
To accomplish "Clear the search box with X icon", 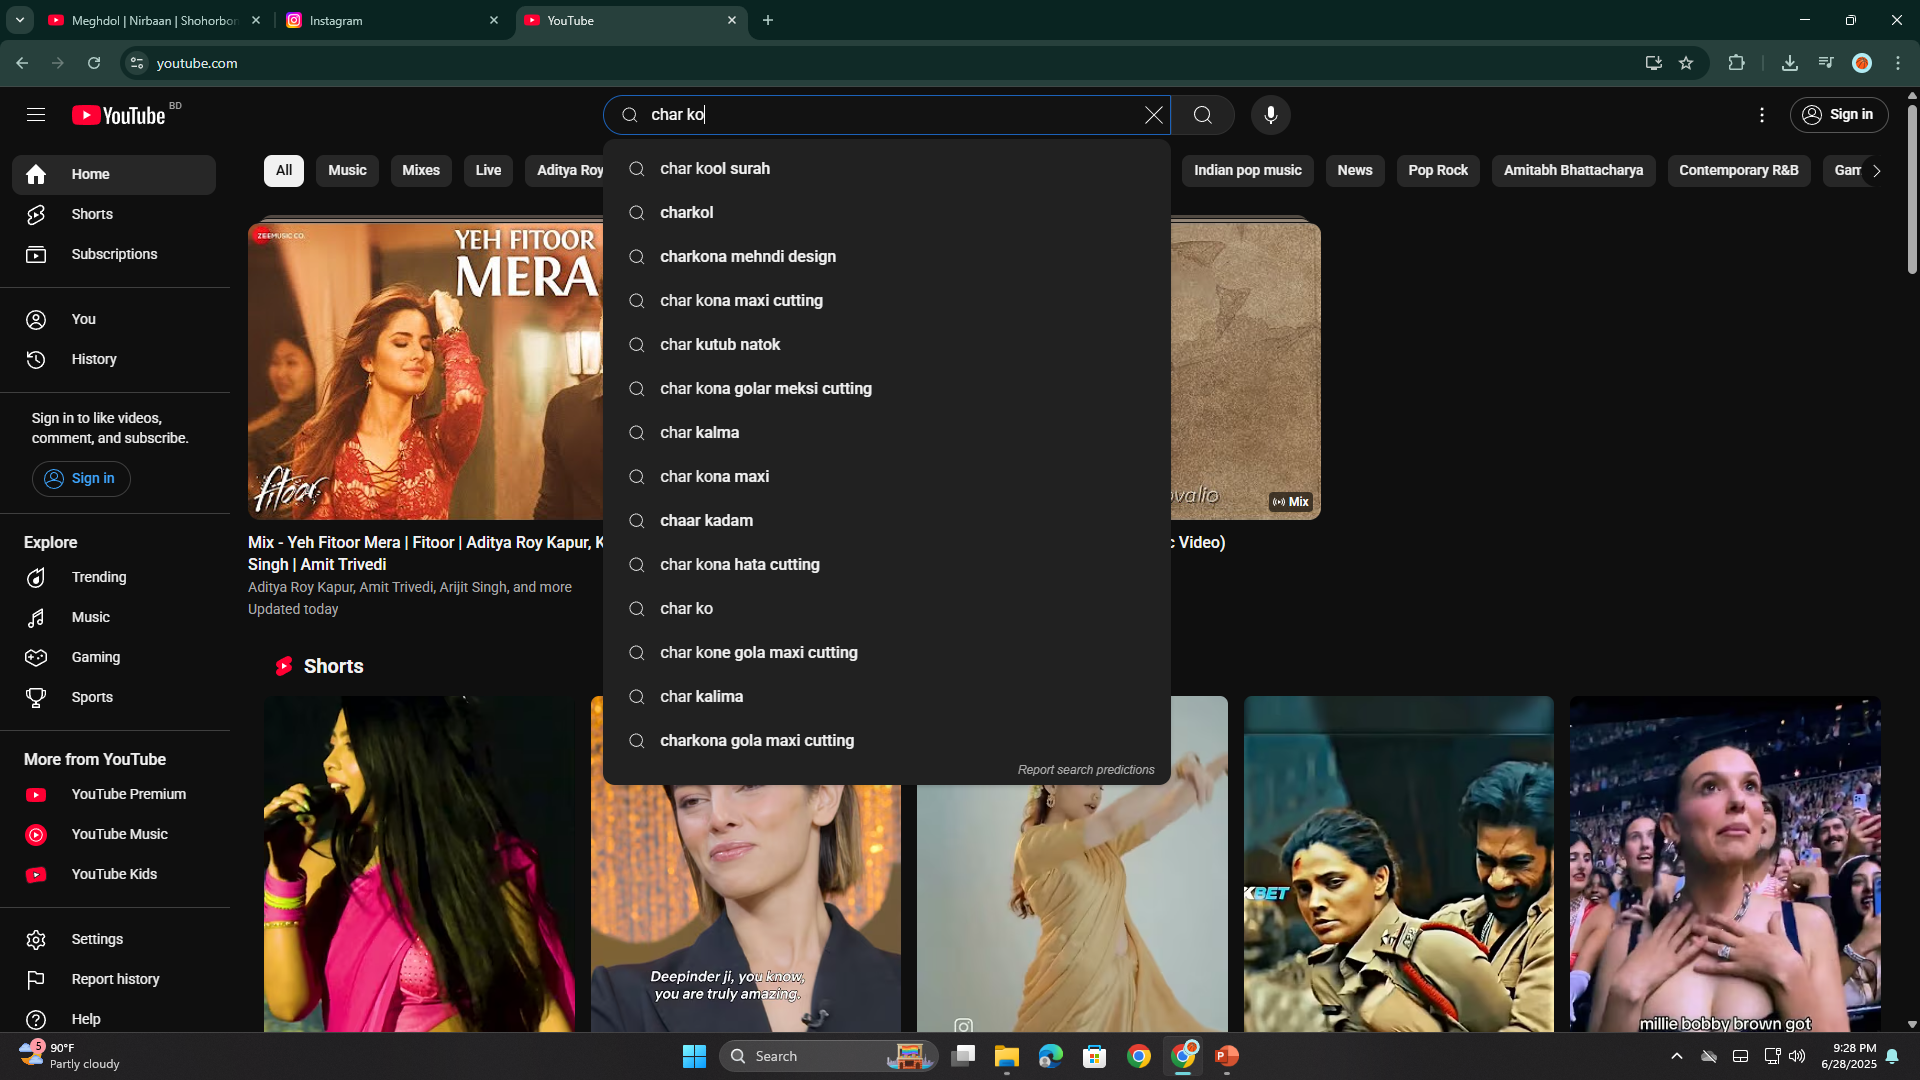I will click(1153, 115).
